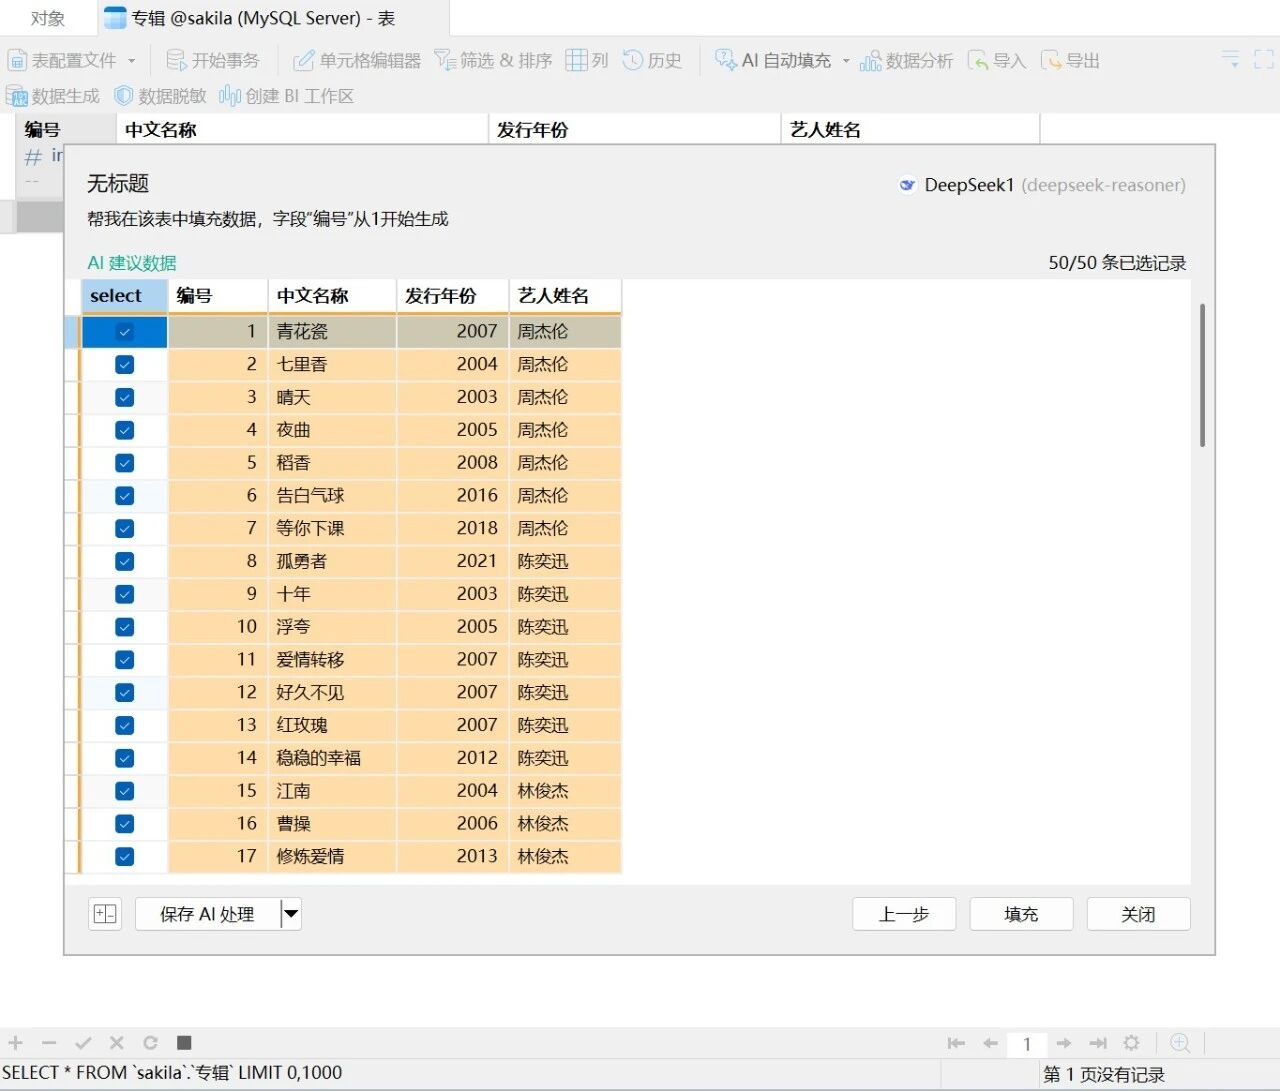Show the 历史 history panel
The height and width of the screenshot is (1091, 1280).
(652, 61)
